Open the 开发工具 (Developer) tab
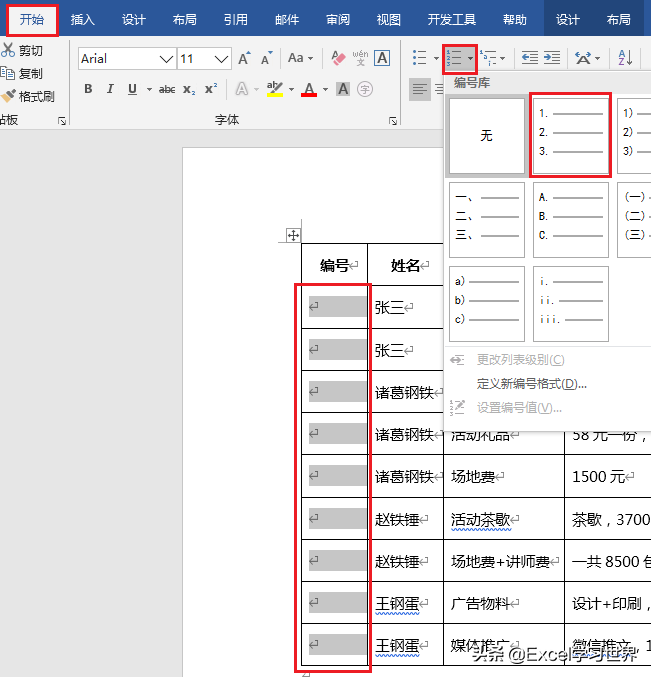The image size is (651, 677). (452, 19)
